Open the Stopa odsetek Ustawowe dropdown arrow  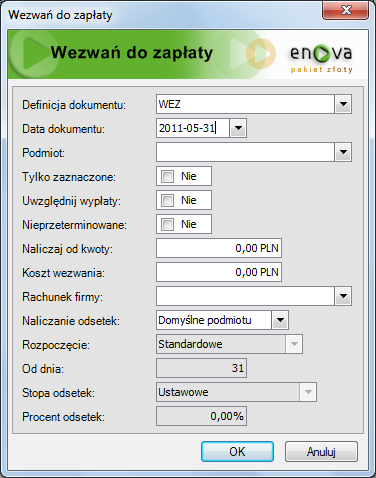[x=308, y=392]
